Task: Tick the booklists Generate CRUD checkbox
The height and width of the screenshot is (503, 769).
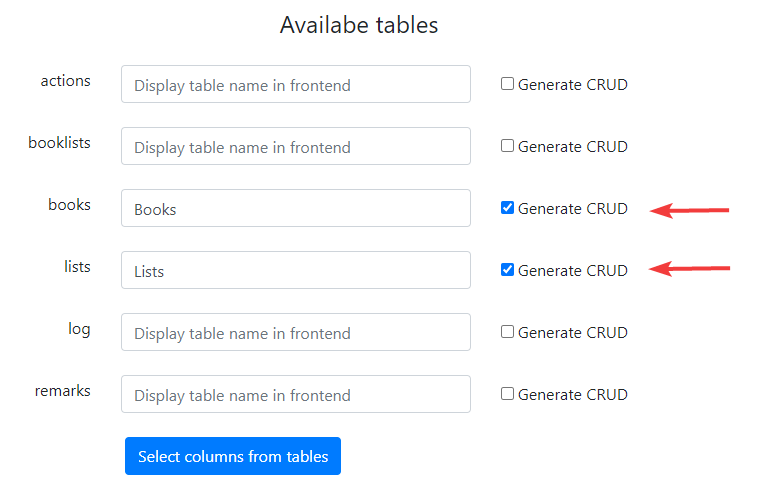Action: point(507,147)
